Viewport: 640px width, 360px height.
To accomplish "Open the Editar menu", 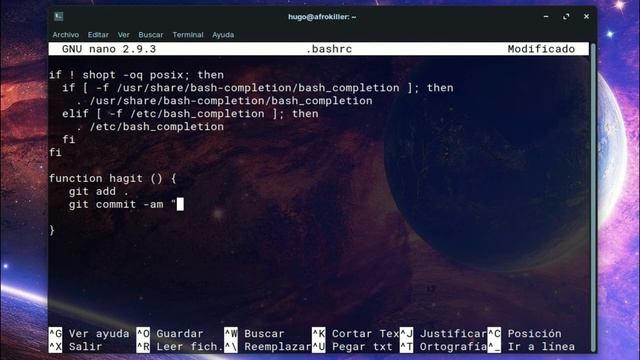I will [98, 35].
